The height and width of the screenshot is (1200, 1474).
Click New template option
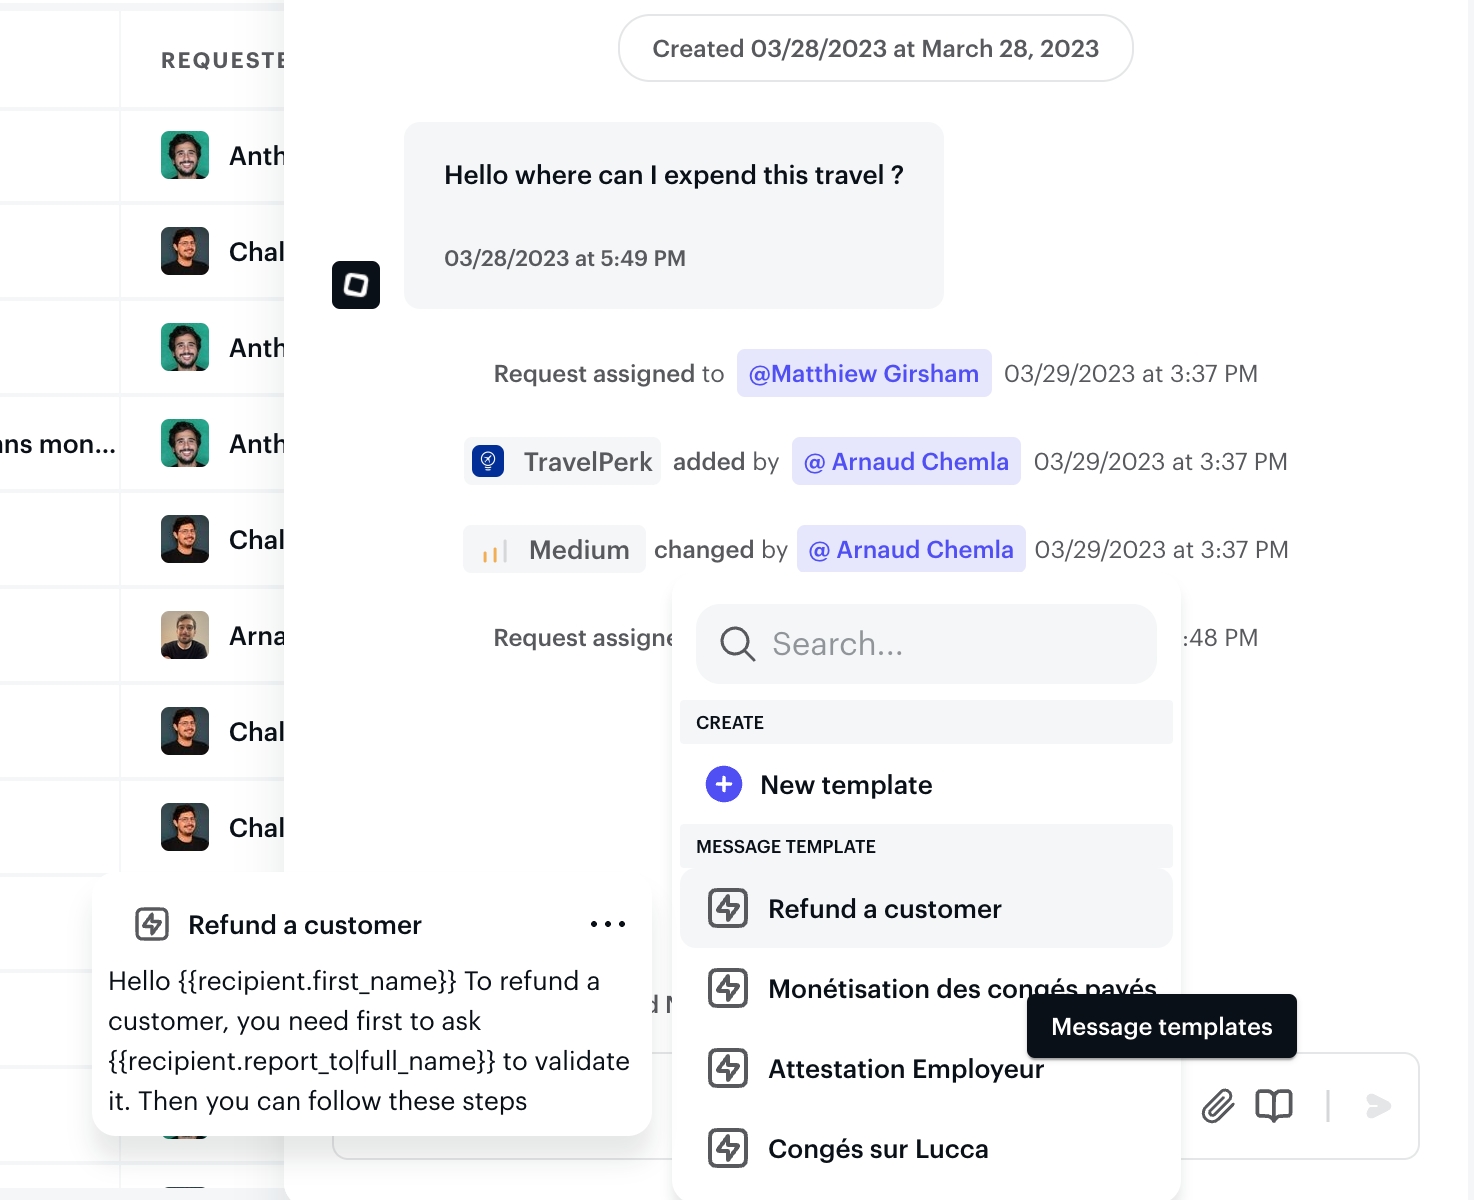(846, 785)
